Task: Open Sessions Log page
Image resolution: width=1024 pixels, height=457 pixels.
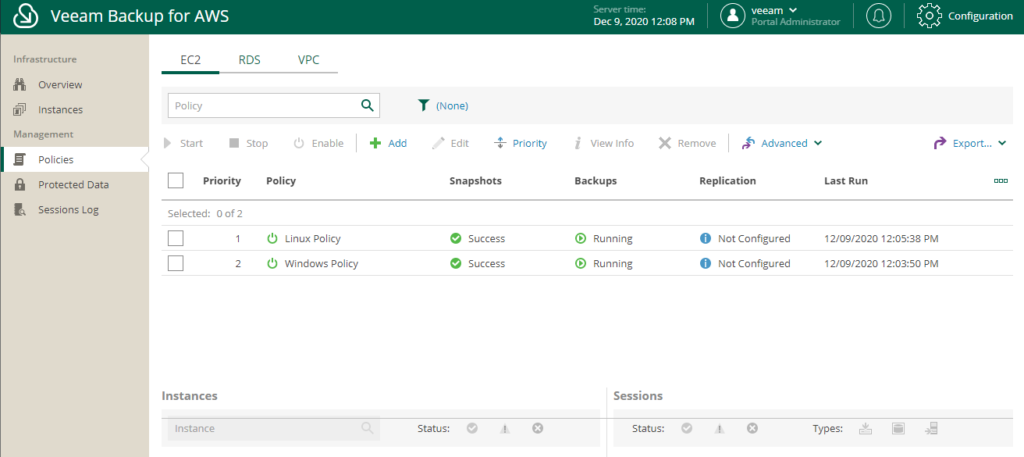Action: [68, 210]
